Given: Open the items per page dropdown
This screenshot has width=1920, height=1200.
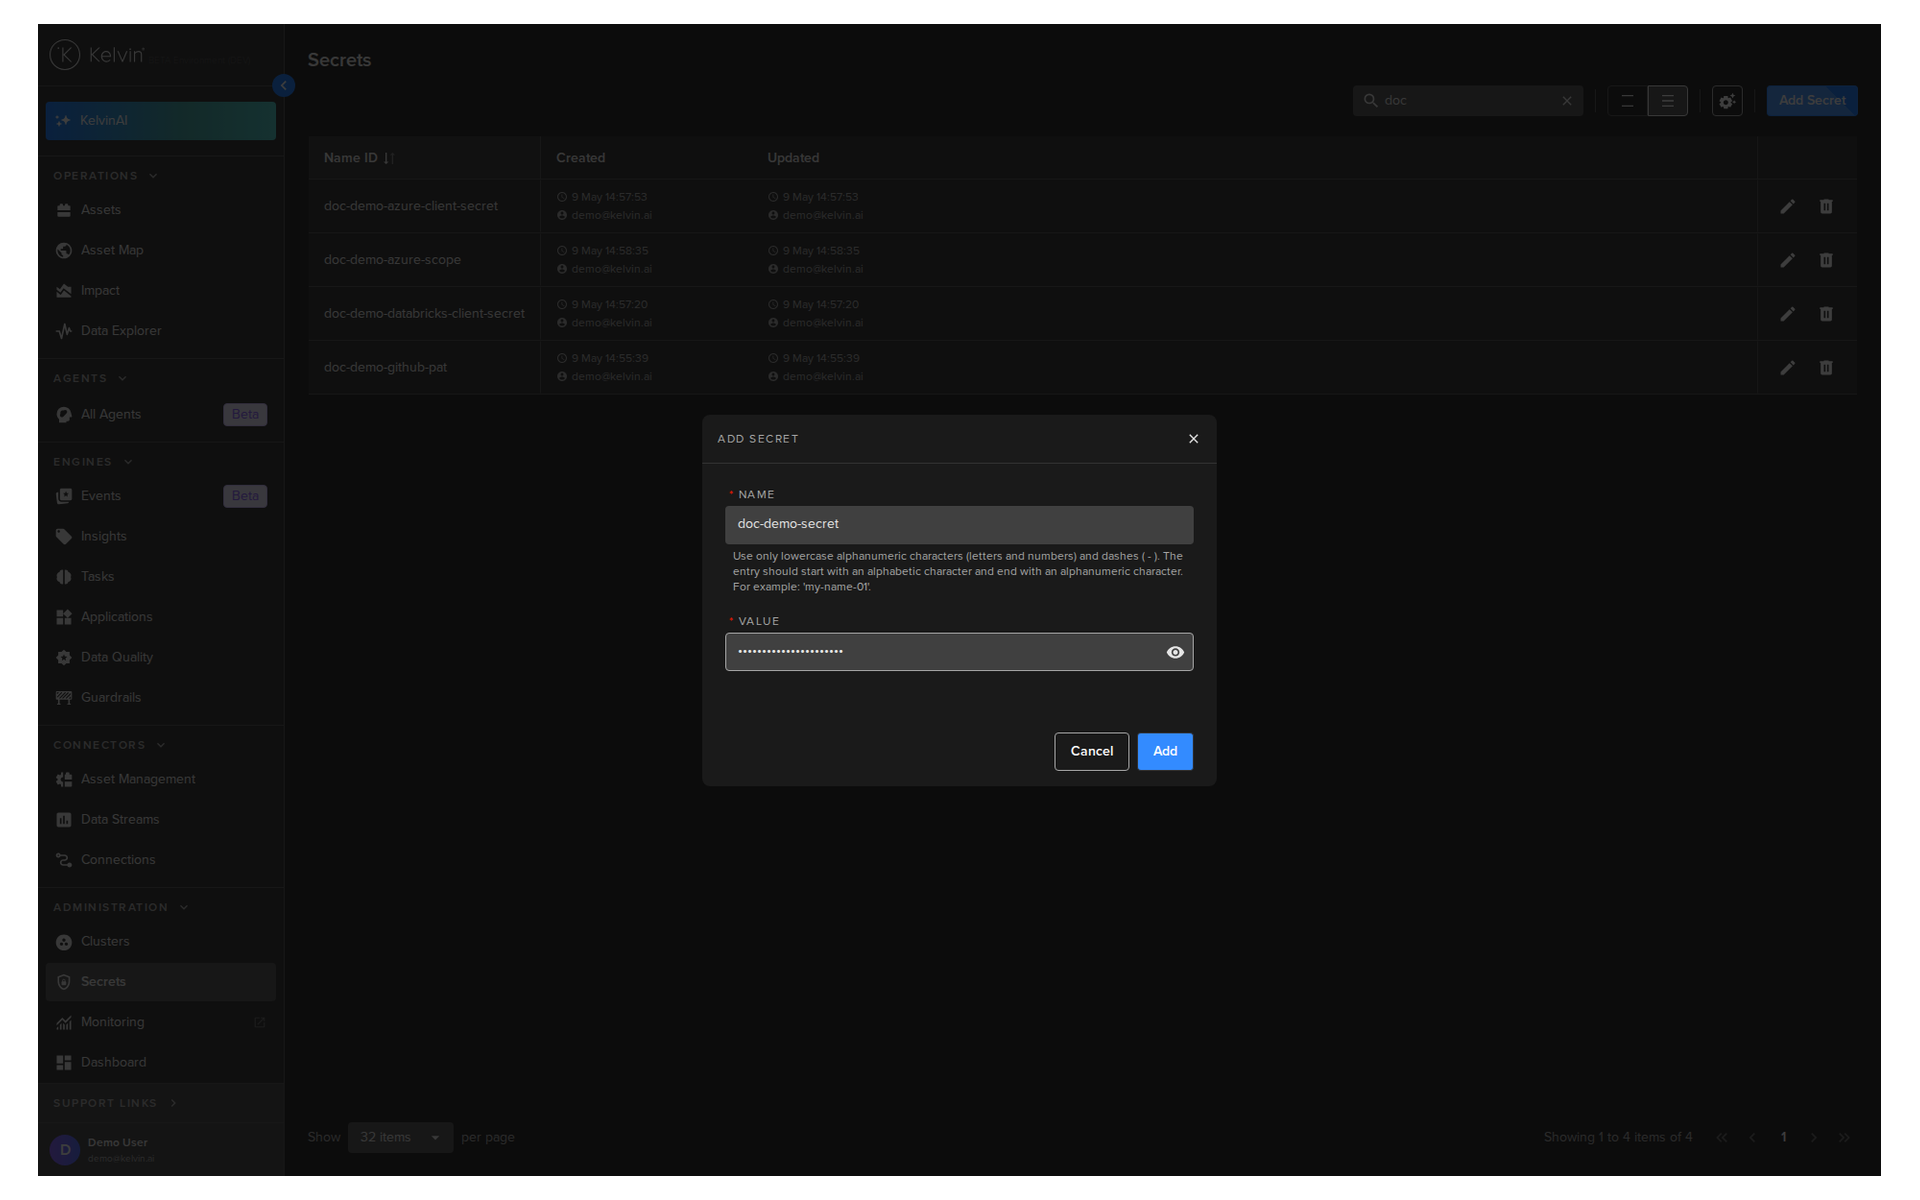Looking at the screenshot, I should 400,1137.
